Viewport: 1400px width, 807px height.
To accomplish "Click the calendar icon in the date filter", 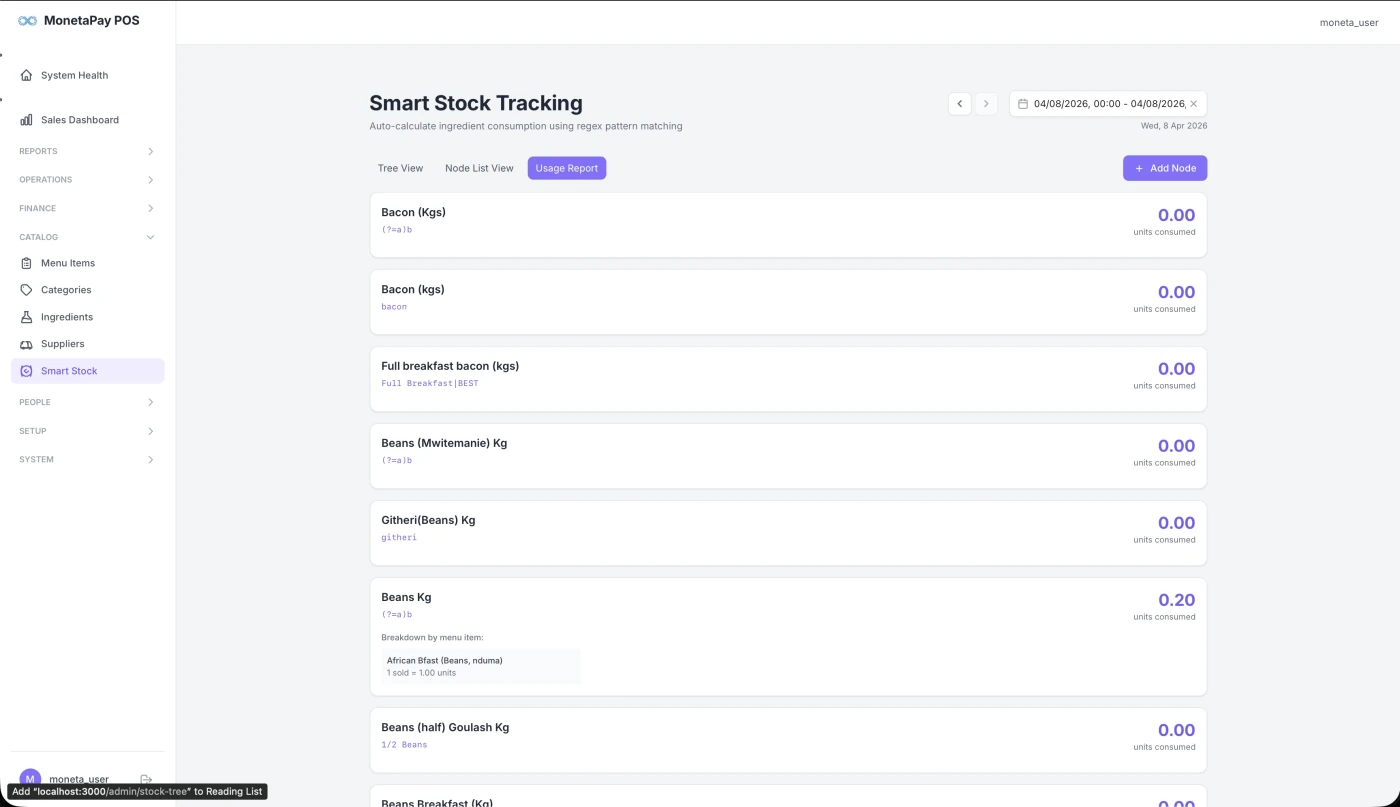I will [x=1023, y=103].
